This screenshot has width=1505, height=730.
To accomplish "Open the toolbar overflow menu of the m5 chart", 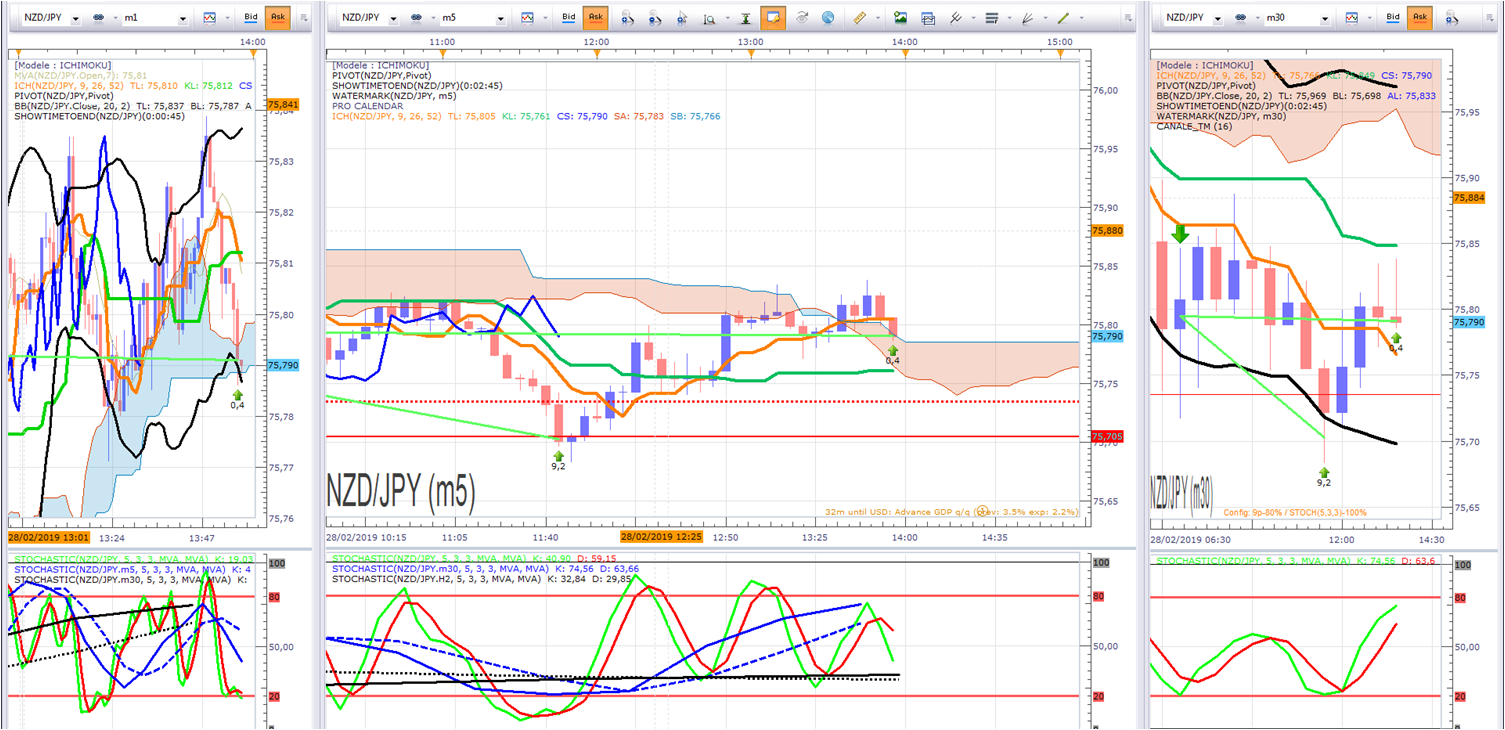I will pos(1128,18).
